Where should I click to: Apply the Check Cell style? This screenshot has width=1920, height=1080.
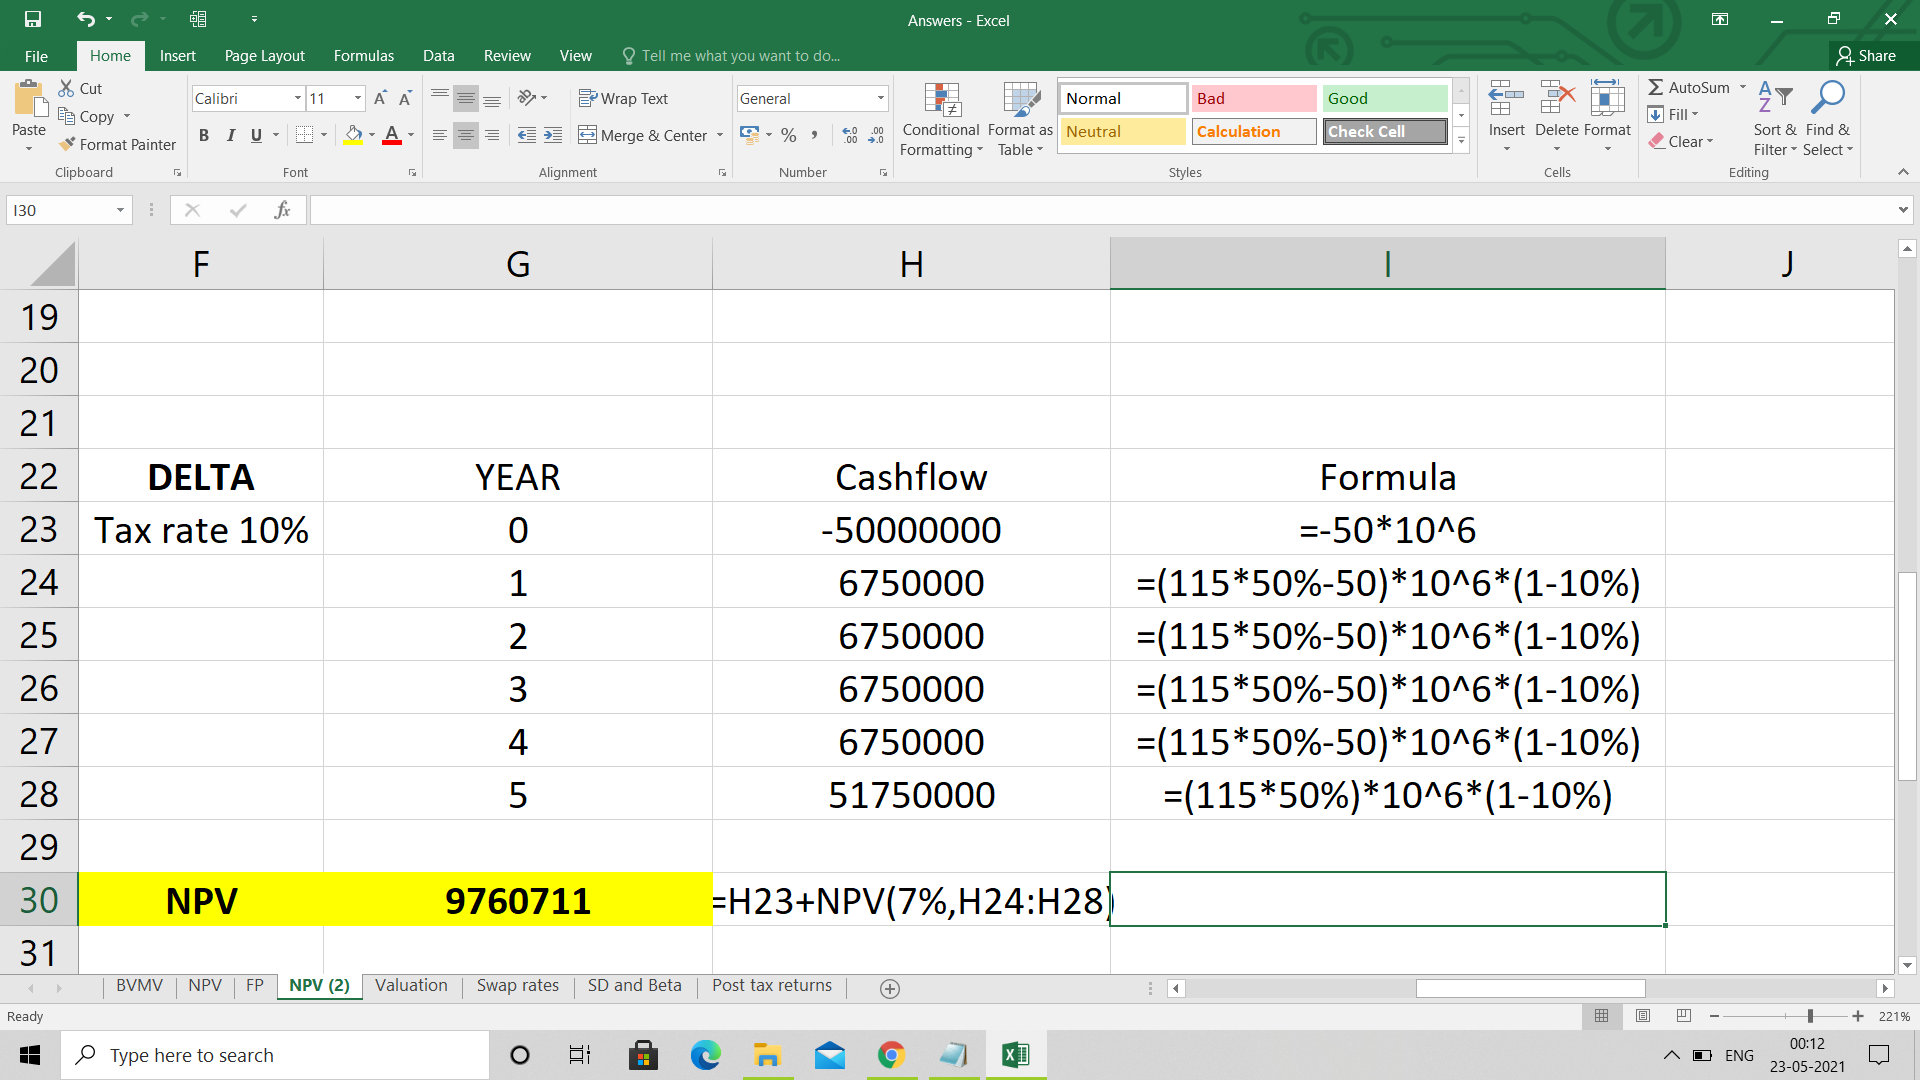(x=1385, y=132)
